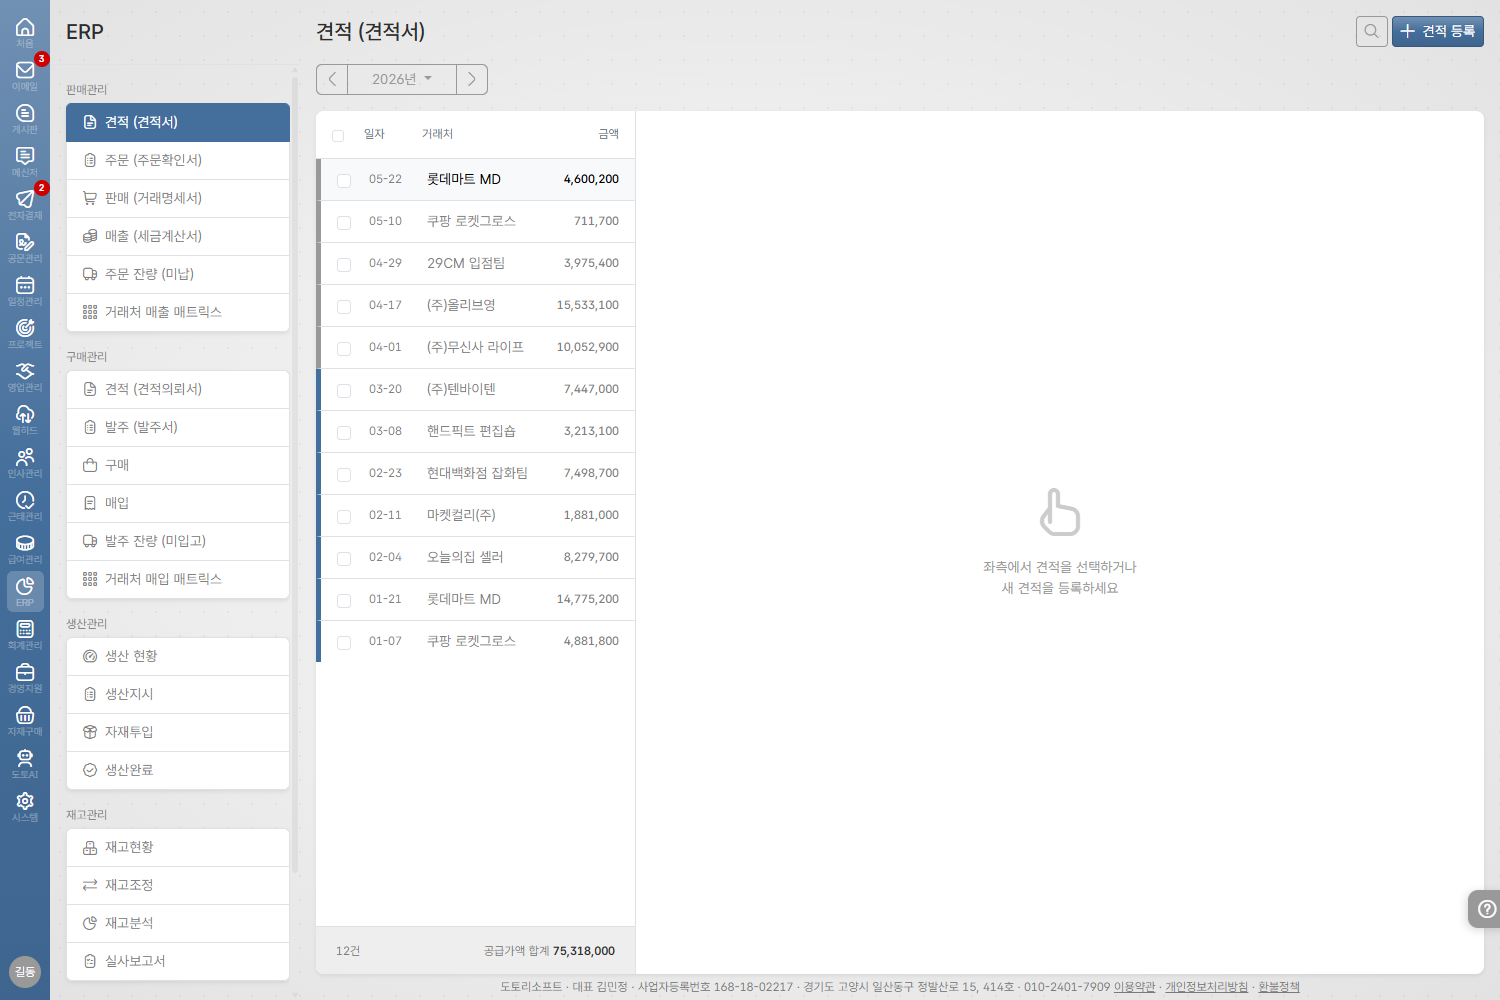The image size is (1500, 1000).
Task: Check the 04-17 (주)올리브영 checkbox
Action: [x=344, y=306]
